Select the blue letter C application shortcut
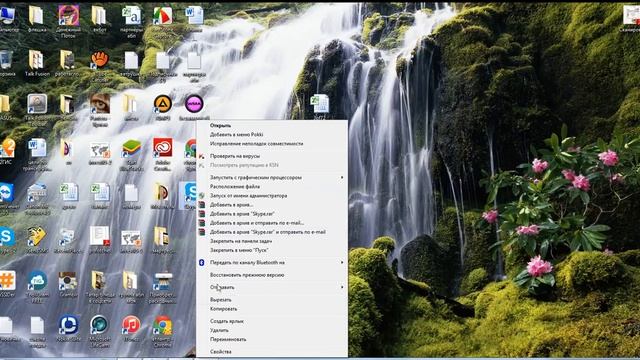The image size is (640, 360). tap(69, 325)
